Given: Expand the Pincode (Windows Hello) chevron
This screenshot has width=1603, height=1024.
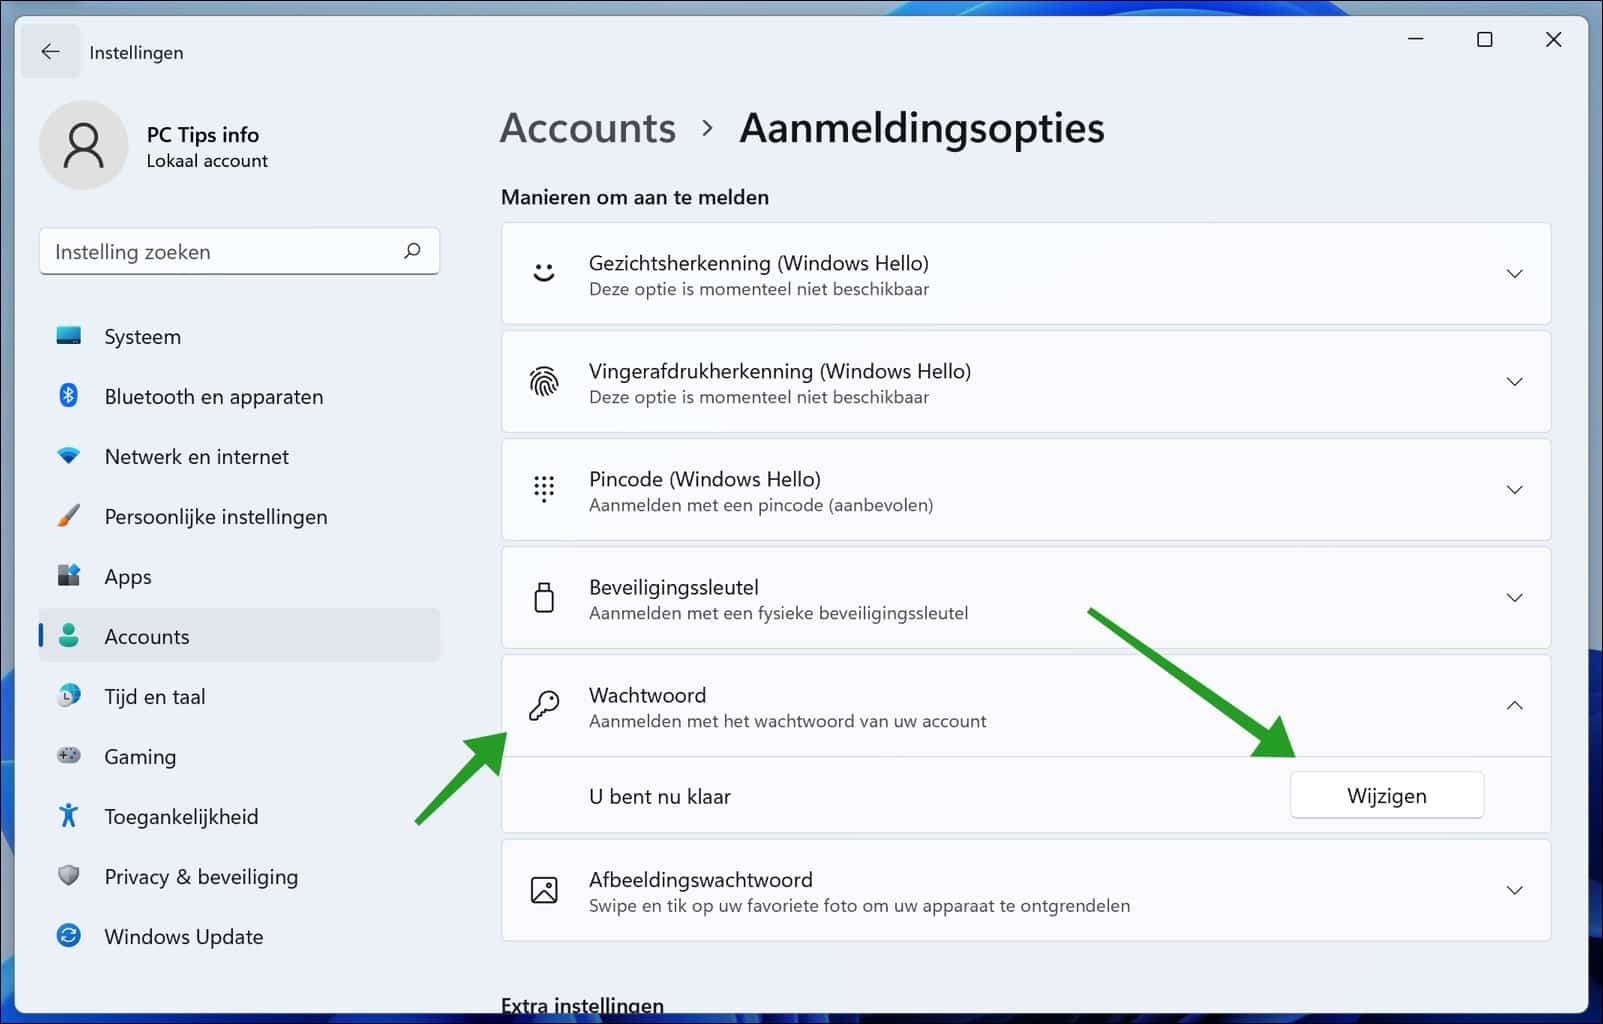Looking at the screenshot, I should pos(1515,489).
